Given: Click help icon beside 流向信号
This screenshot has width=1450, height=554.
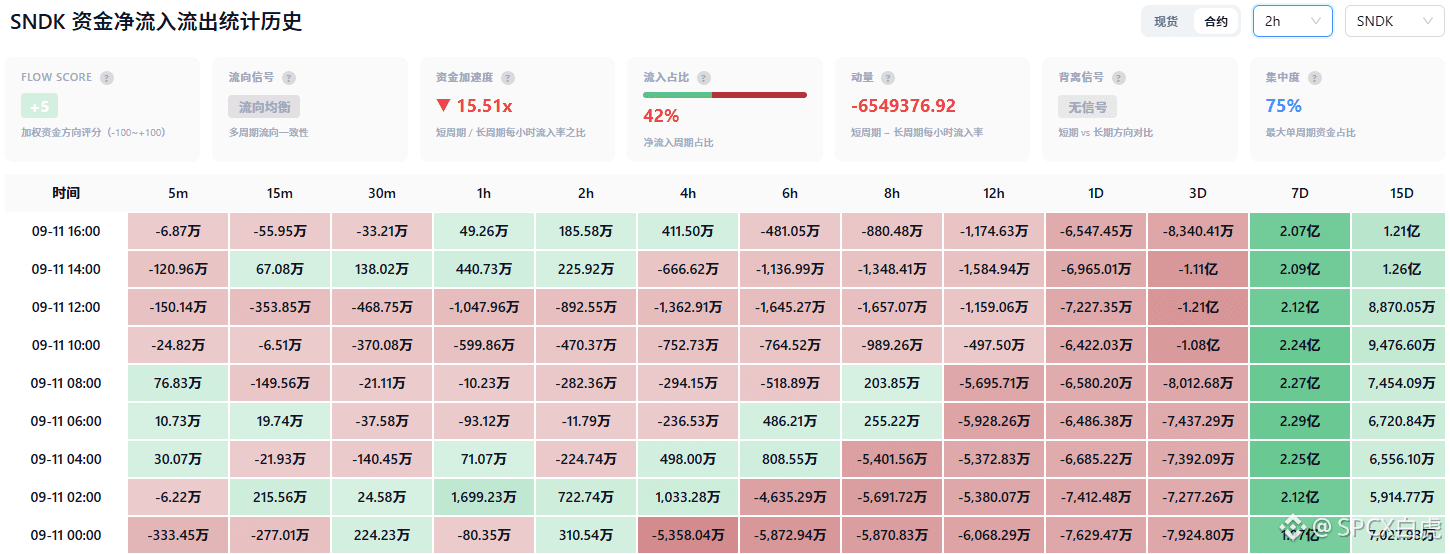Looking at the screenshot, I should [x=289, y=78].
